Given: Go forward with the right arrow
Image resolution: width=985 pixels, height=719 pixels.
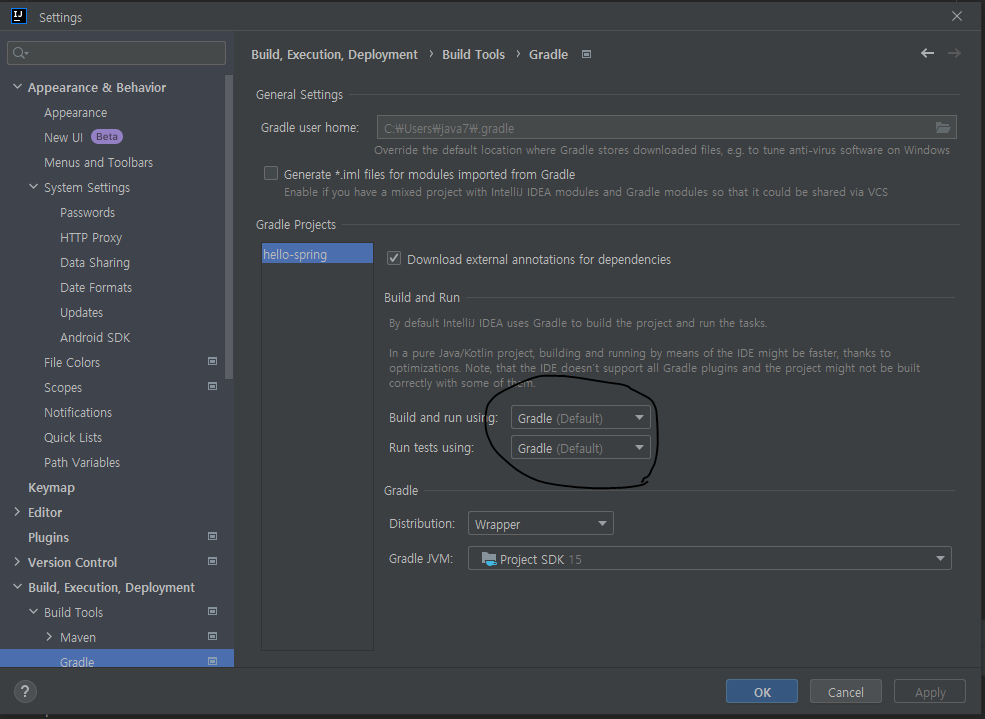Looking at the screenshot, I should point(954,53).
